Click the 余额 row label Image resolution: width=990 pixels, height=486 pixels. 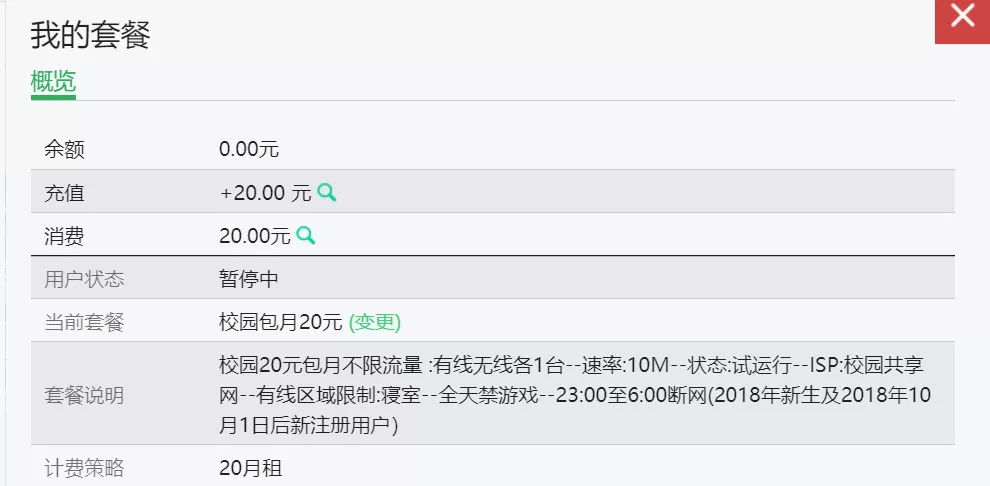[64, 150]
